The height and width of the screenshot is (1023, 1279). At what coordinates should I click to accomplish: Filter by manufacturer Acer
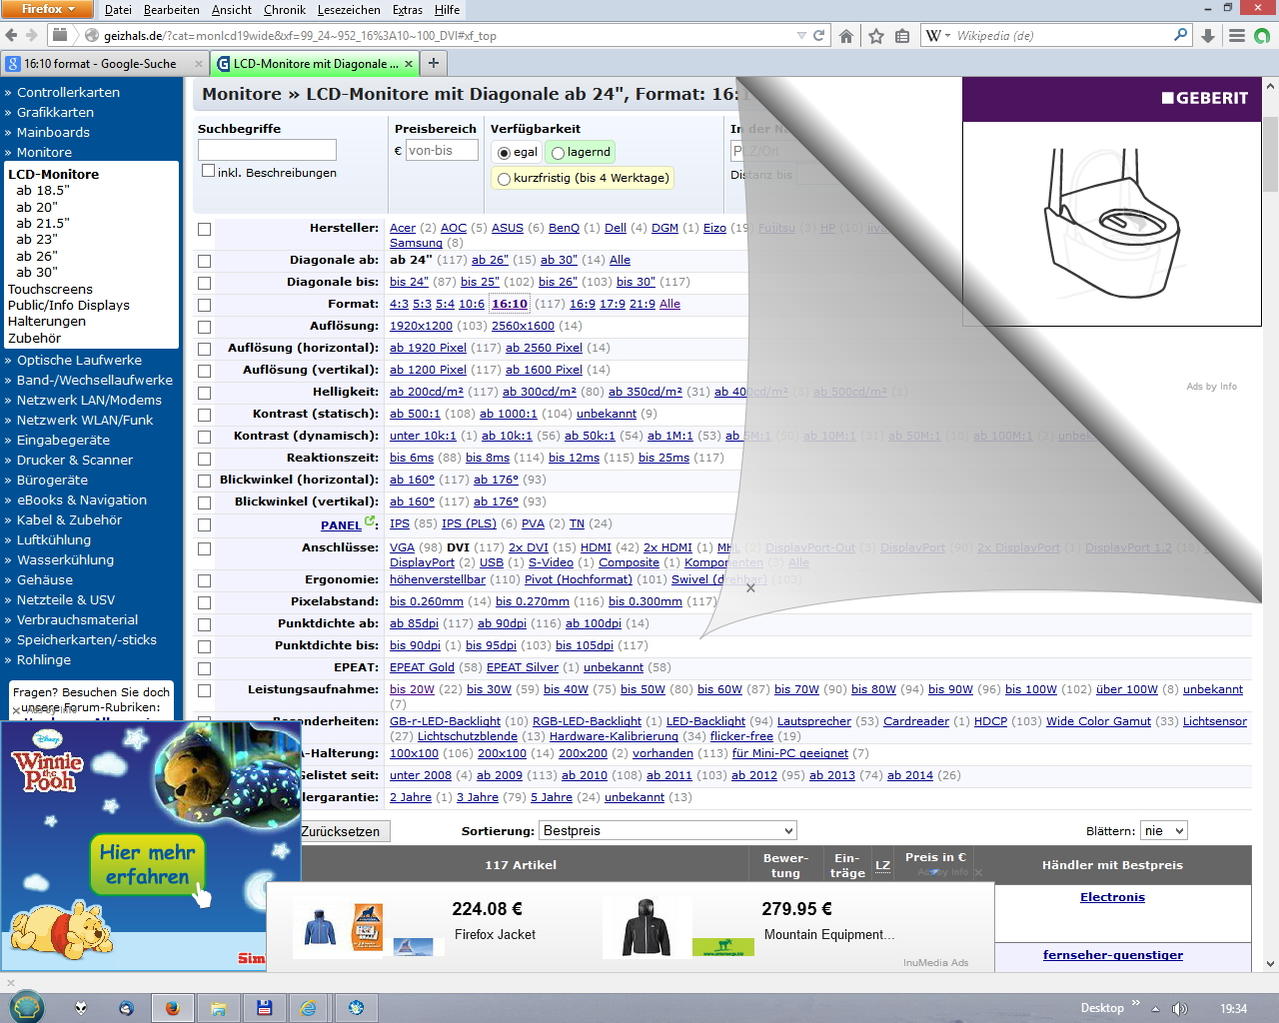(x=402, y=228)
